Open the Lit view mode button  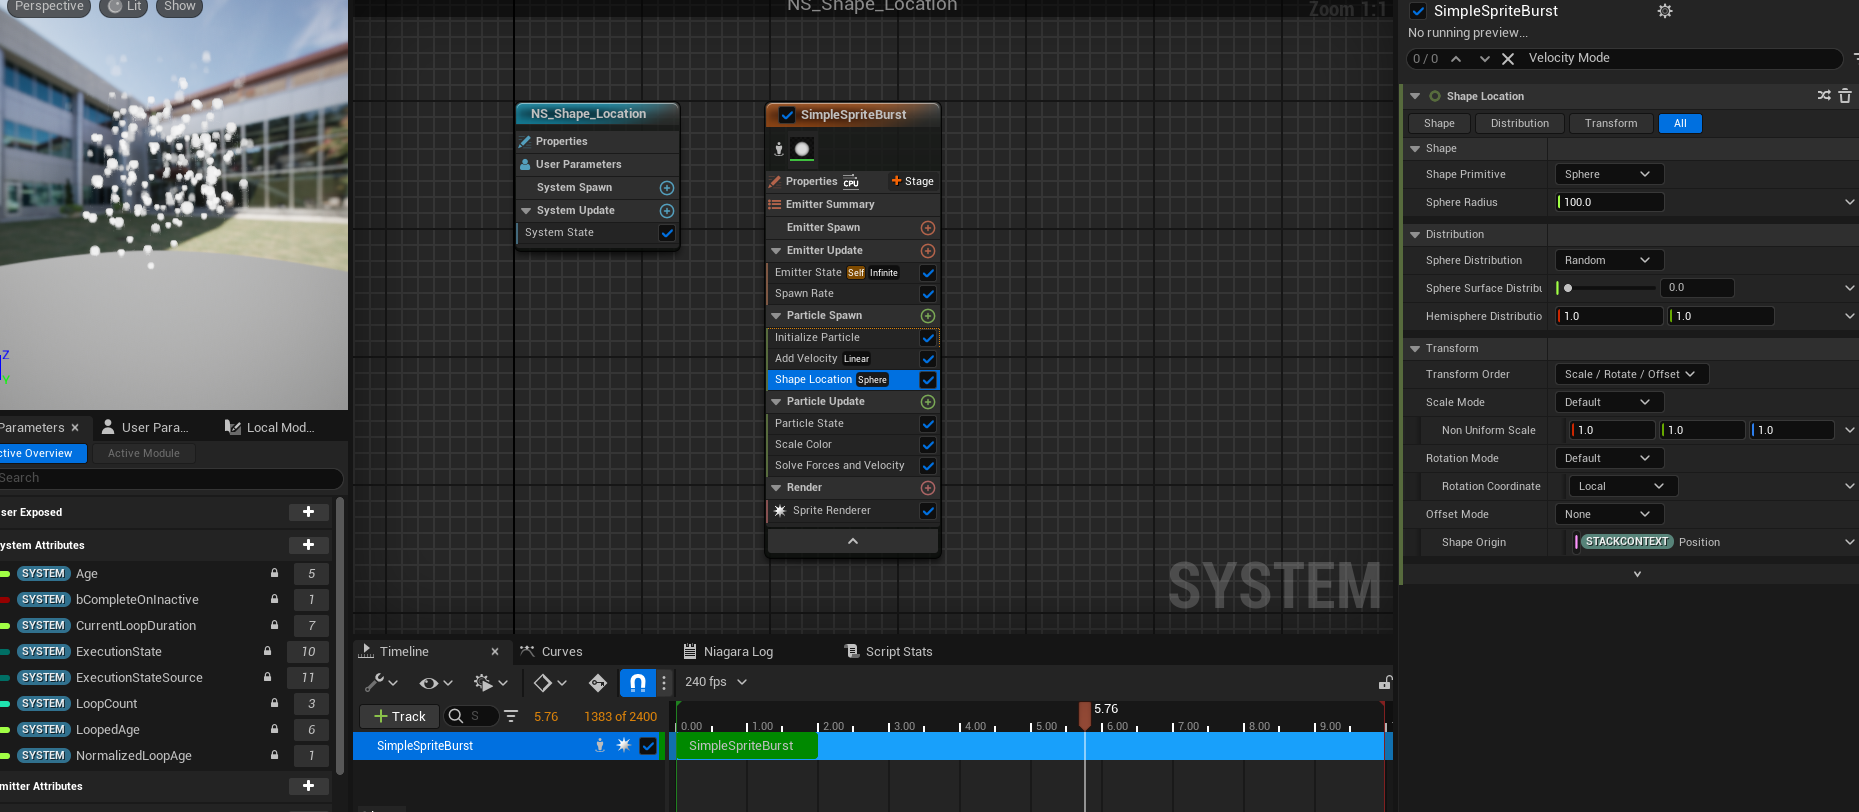click(125, 7)
